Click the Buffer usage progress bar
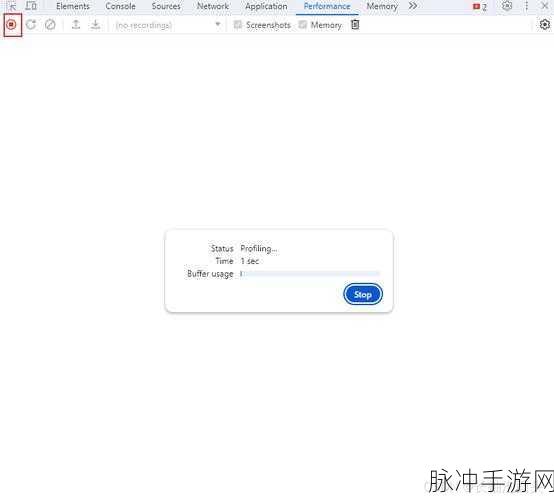This screenshot has height=500, width=554. [x=310, y=273]
